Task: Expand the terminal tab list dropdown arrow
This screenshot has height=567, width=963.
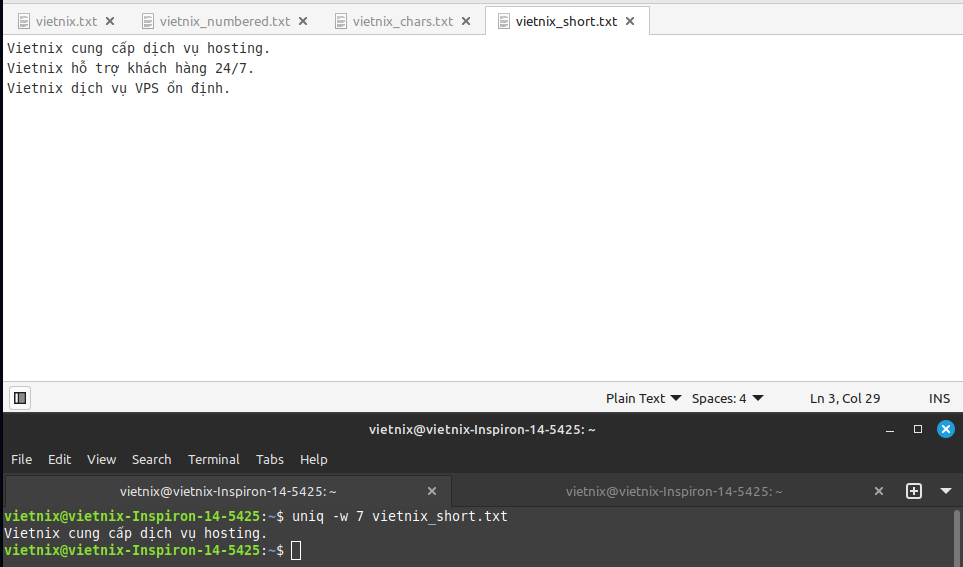Action: pos(946,491)
